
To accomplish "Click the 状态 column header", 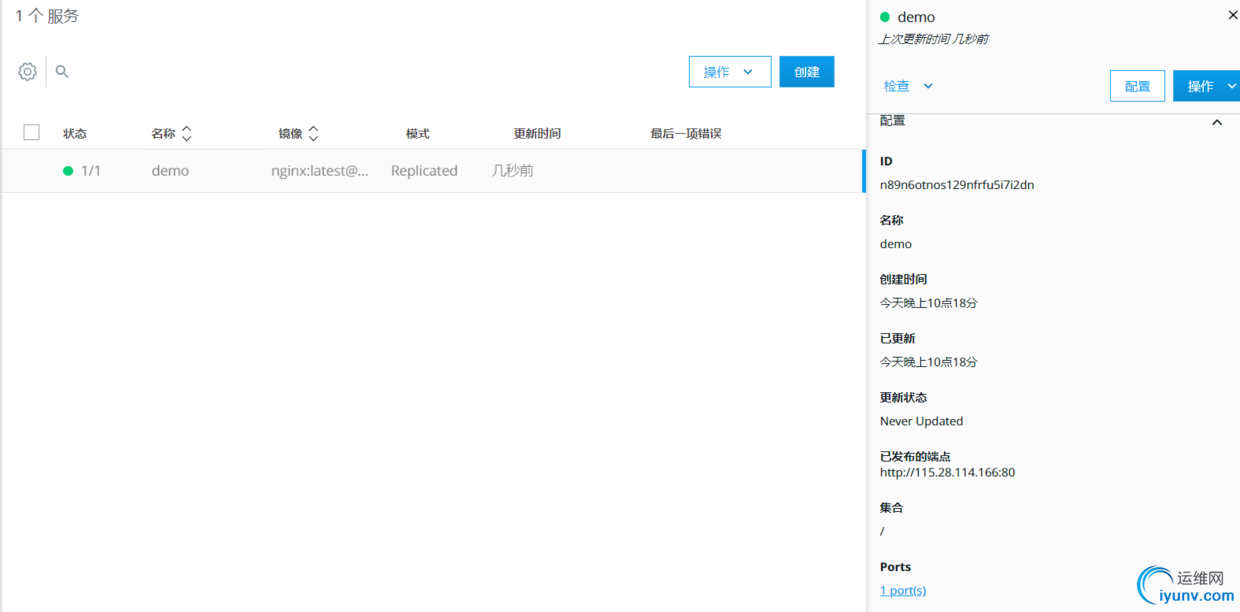I will (x=75, y=134).
